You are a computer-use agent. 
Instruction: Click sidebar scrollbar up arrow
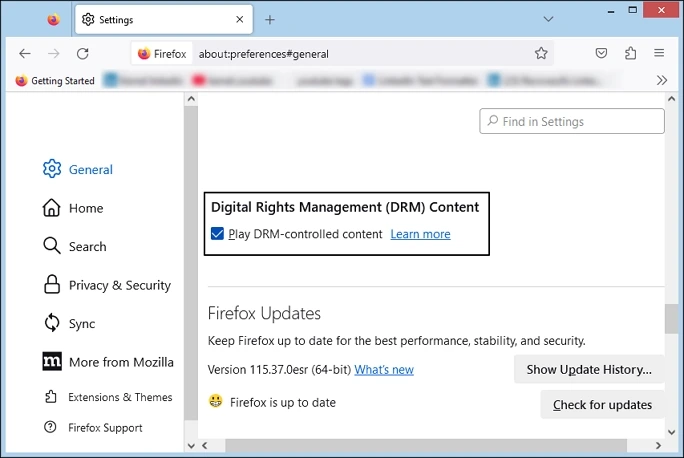pyautogui.click(x=191, y=99)
